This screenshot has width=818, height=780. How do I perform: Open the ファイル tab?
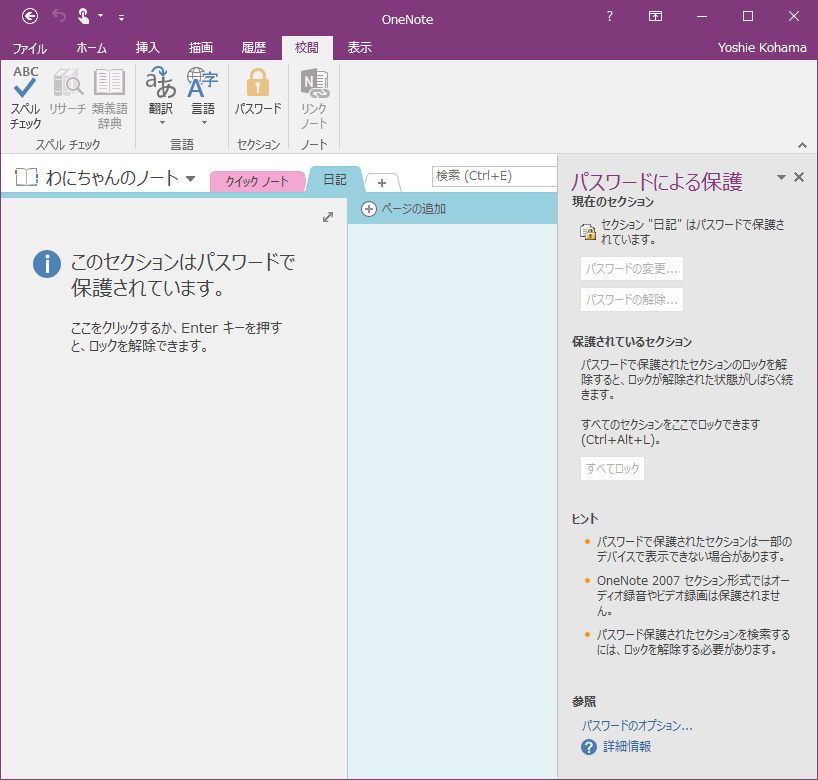pyautogui.click(x=30, y=48)
